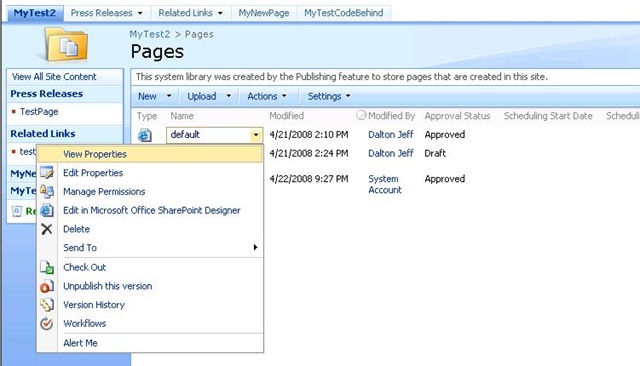Click the Edit Properties notepad icon
Viewport: 640px width, 366px height.
point(47,173)
